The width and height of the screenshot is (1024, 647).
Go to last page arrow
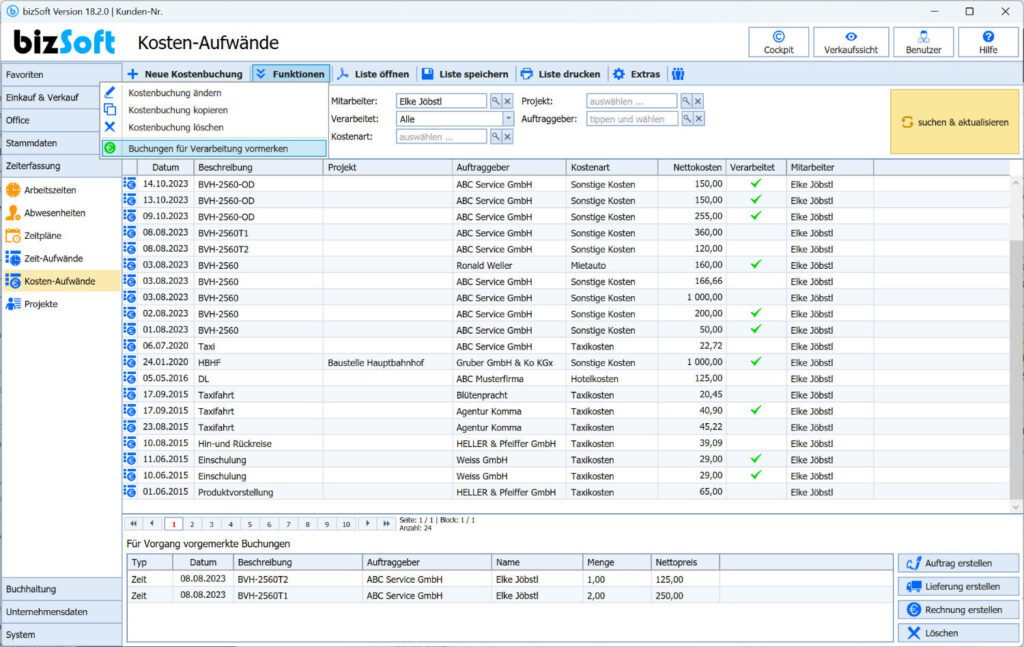coord(386,524)
